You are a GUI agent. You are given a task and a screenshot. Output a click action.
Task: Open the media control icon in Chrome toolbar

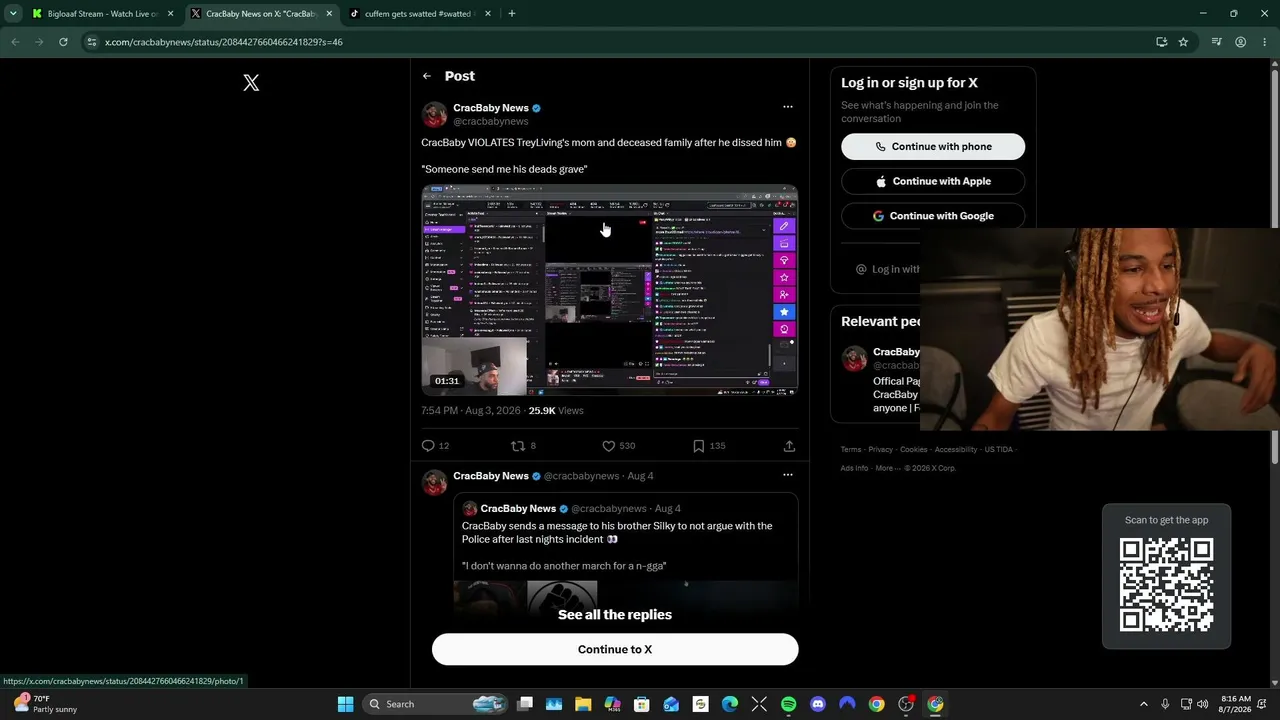tap(1216, 42)
